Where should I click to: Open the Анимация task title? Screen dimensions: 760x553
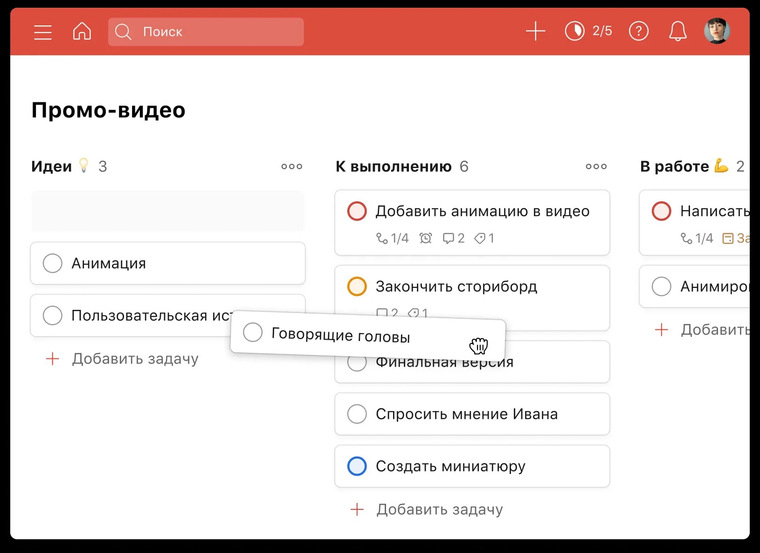click(109, 263)
